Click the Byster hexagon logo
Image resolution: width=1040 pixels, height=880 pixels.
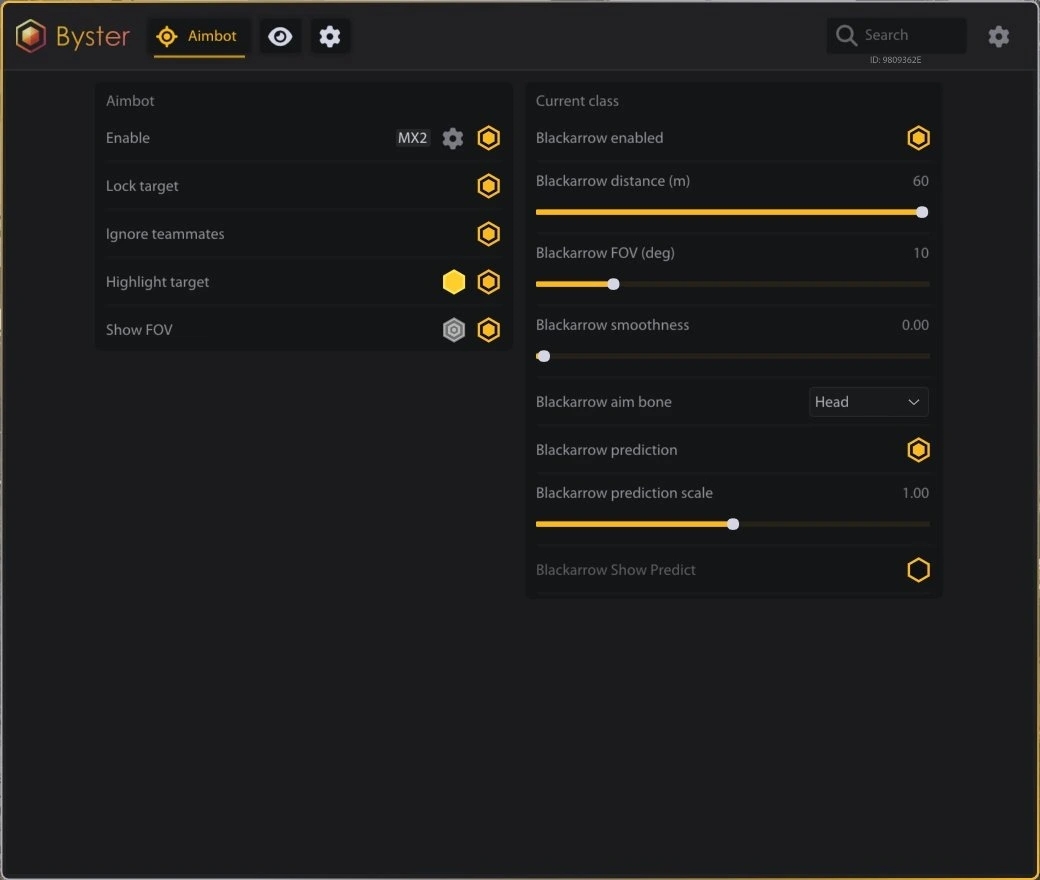[31, 35]
